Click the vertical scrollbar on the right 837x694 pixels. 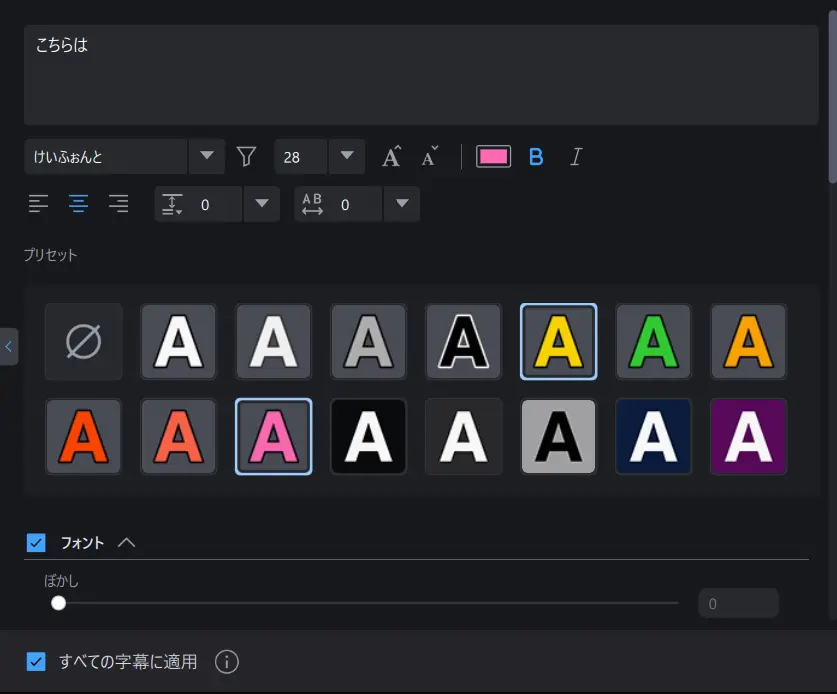[x=832, y=96]
